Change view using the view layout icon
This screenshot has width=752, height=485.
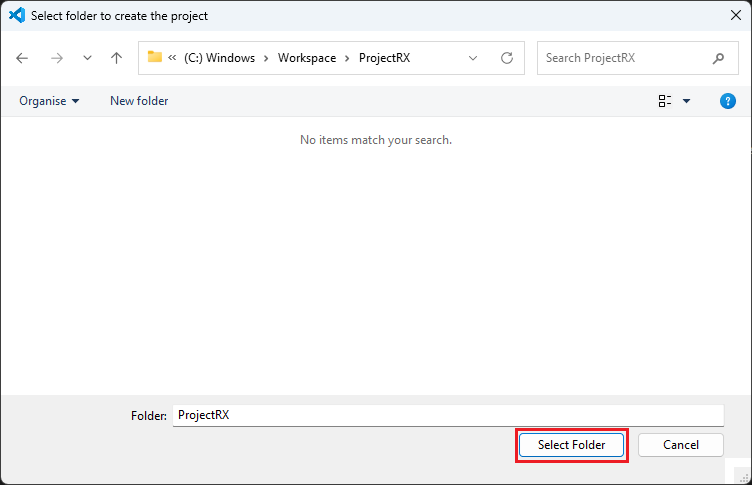pyautogui.click(x=665, y=101)
